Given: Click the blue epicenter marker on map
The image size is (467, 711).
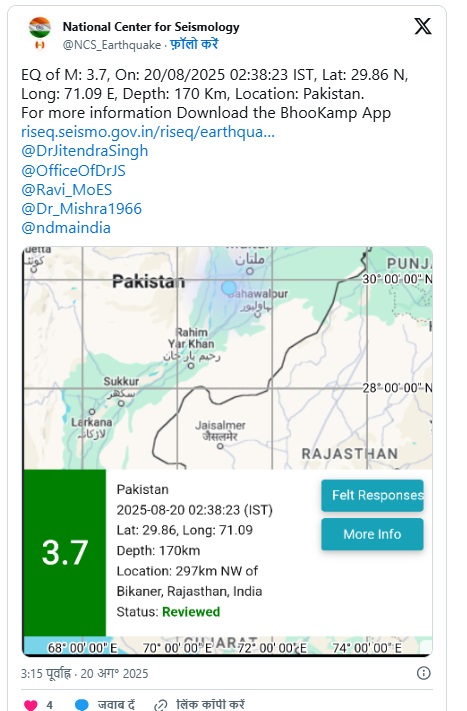Looking at the screenshot, I should point(229,287).
